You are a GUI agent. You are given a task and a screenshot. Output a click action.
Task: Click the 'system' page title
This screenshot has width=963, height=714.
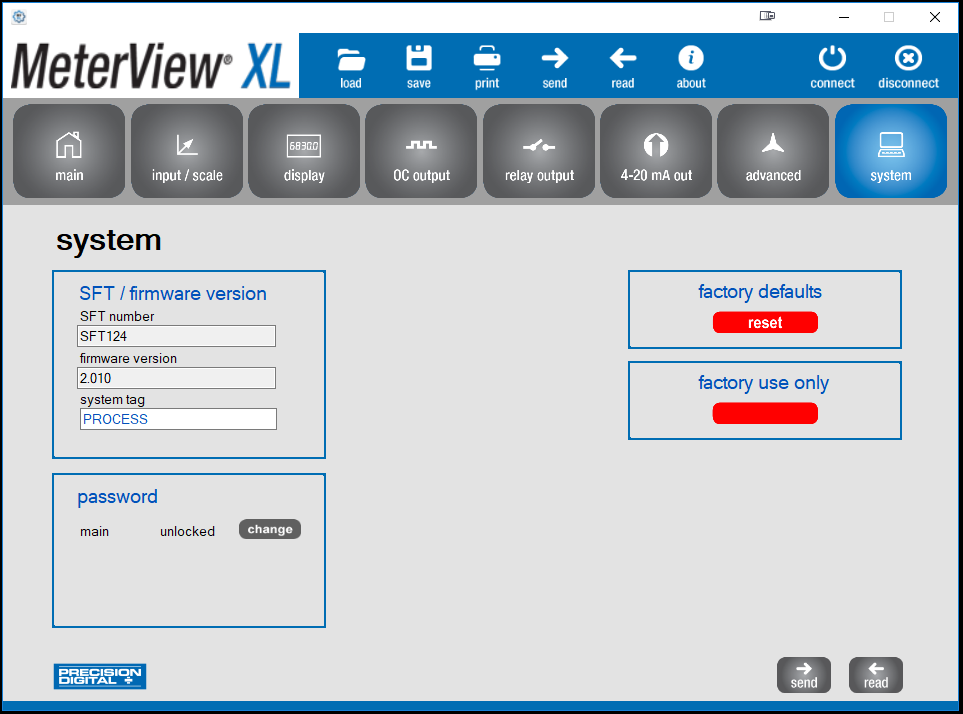(x=109, y=240)
